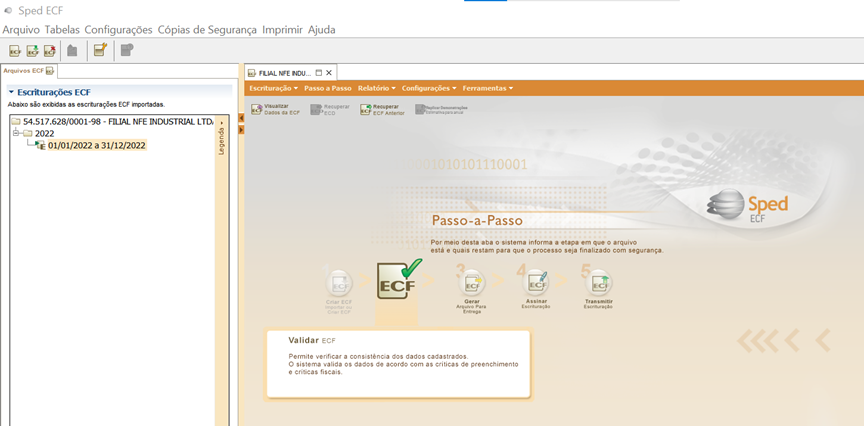The height and width of the screenshot is (426, 864).
Task: Select step 1 Criar ECF icon
Action: pyautogui.click(x=339, y=284)
